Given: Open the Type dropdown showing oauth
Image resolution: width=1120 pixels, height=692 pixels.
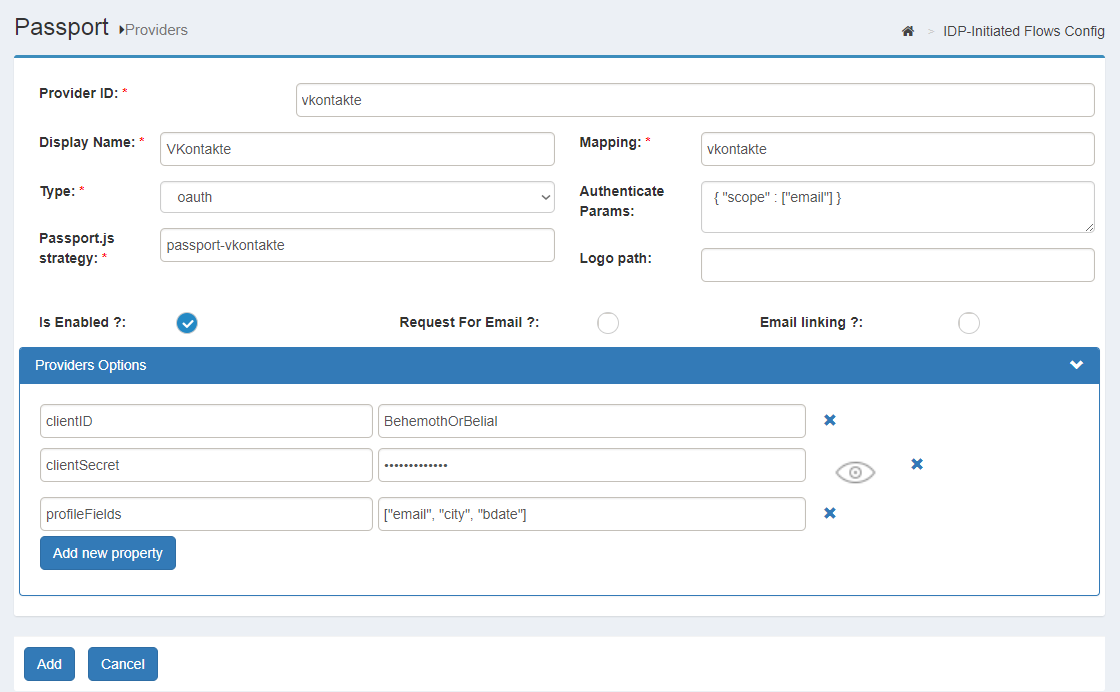Looking at the screenshot, I should (357, 197).
